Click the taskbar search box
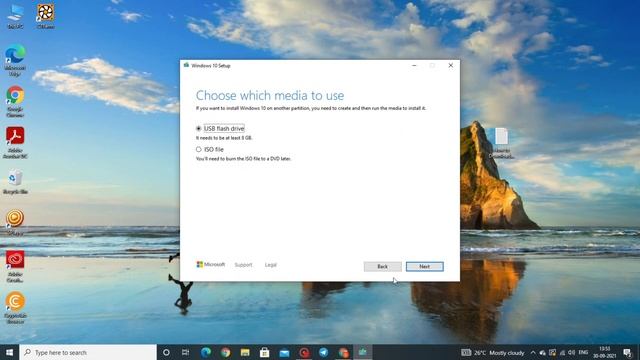Image resolution: width=640 pixels, height=360 pixels. pyautogui.click(x=88, y=352)
